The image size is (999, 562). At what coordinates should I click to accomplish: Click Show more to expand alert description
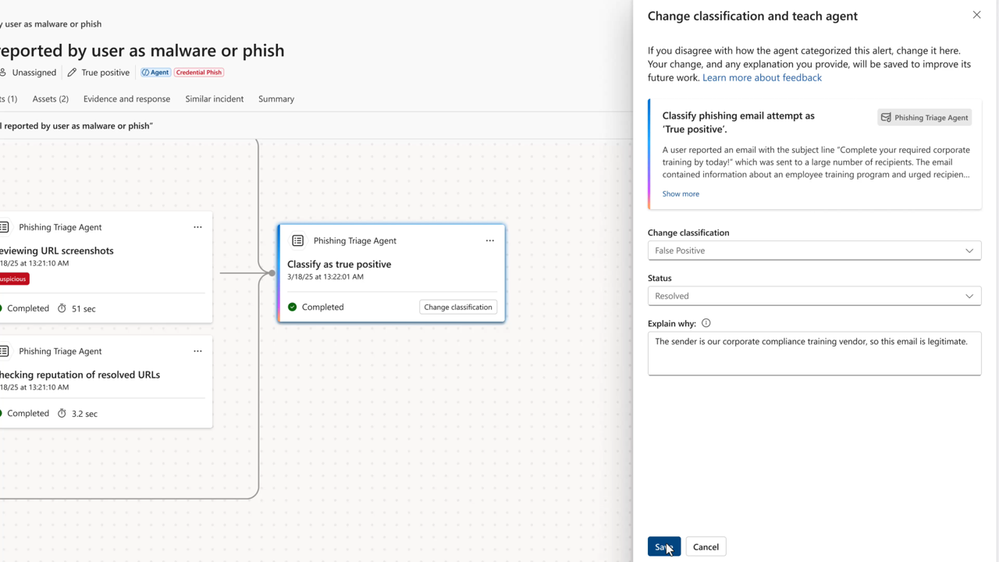[680, 194]
